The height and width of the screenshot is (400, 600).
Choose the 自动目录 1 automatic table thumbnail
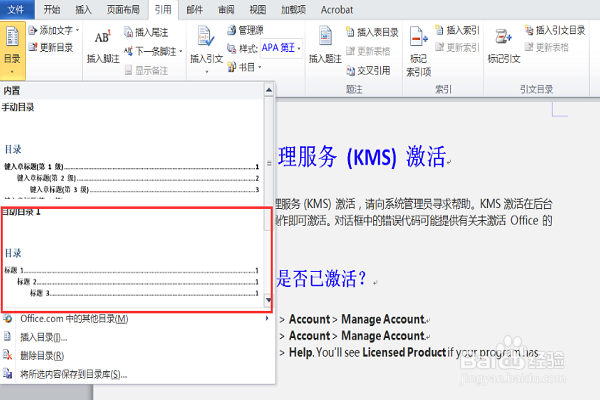[x=132, y=258]
